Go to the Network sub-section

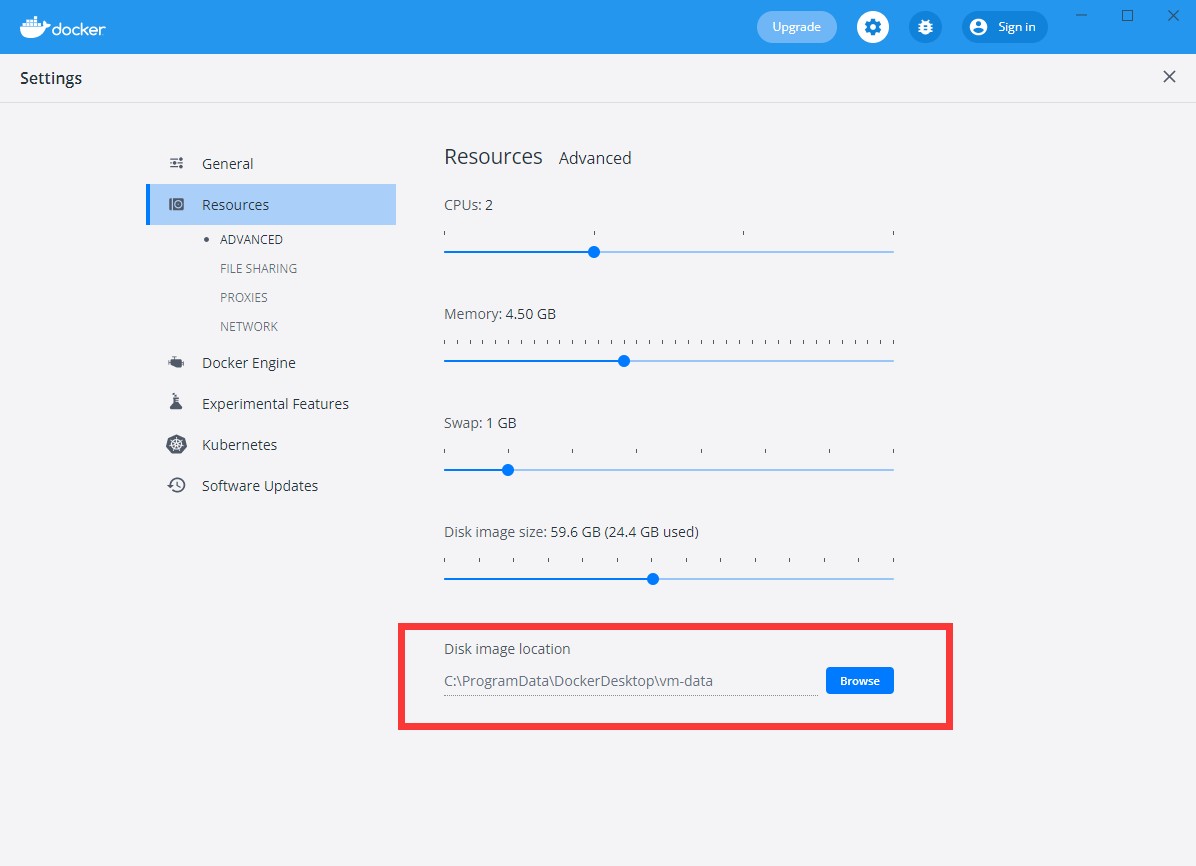click(249, 326)
